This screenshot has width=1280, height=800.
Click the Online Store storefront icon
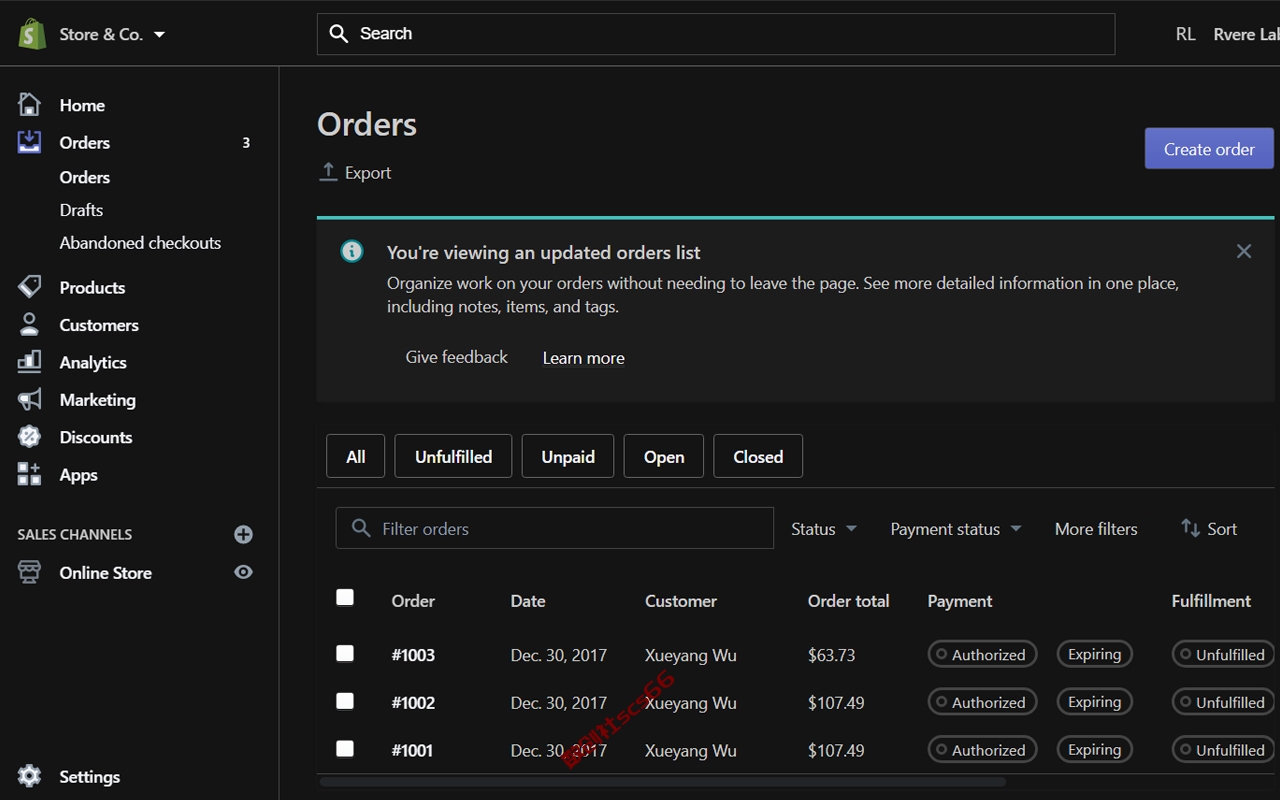coord(30,572)
